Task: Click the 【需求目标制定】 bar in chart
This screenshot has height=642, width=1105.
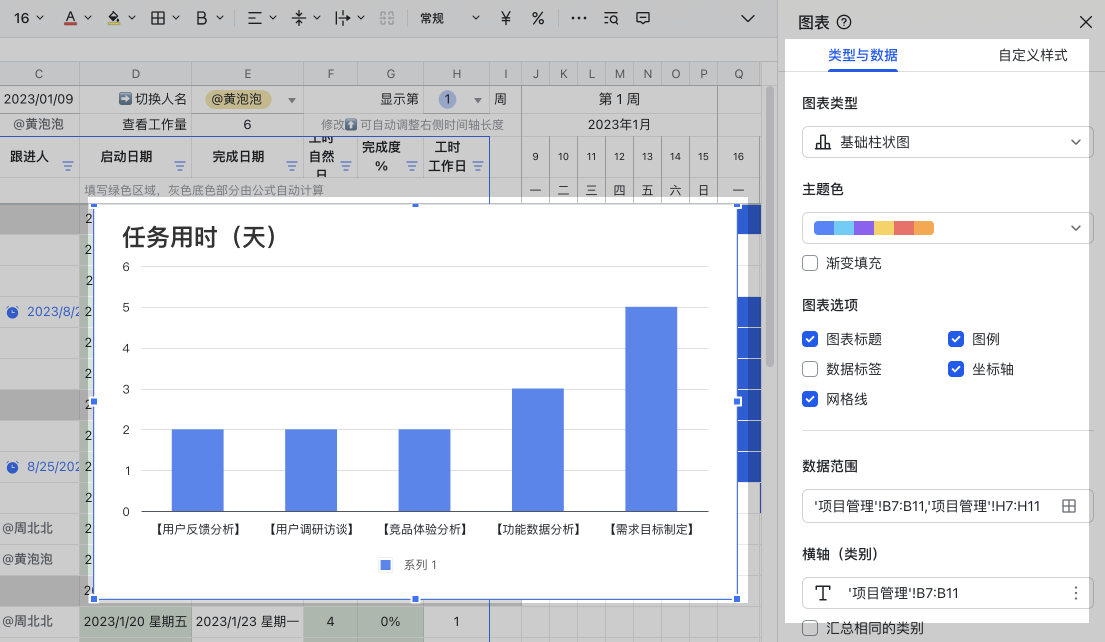Action: [651, 409]
